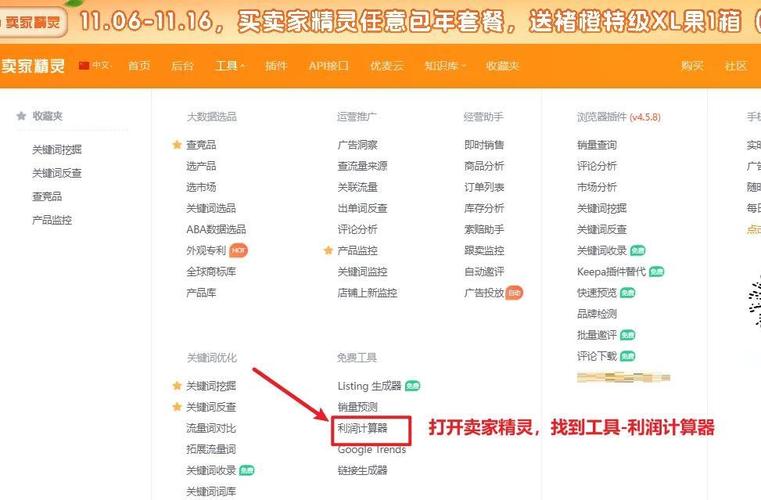Image resolution: width=761 pixels, height=500 pixels.
Task: Open 市场分析 under 浏览器插件
Action: tap(597, 187)
